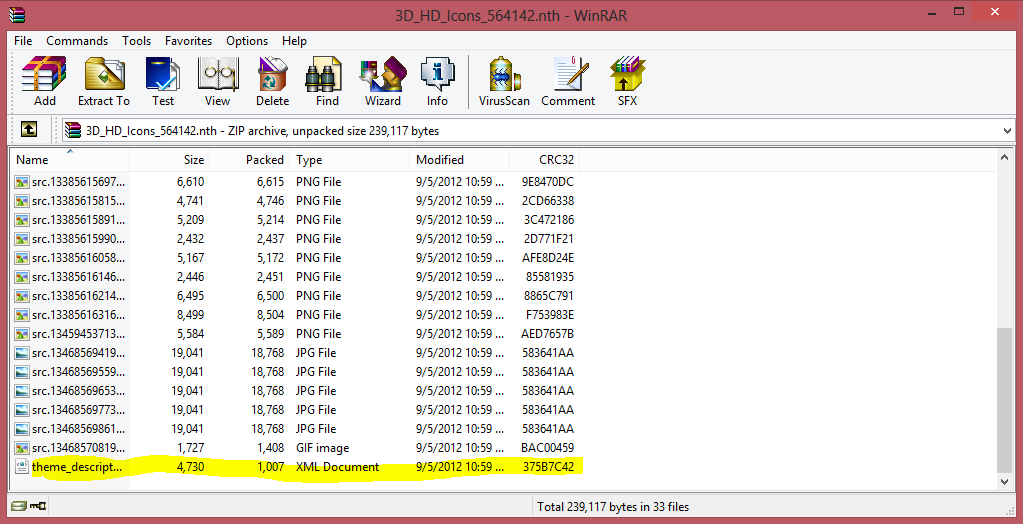This screenshot has height=524, width=1023.
Task: Select JPG file src.13468569773...
Action: coord(78,409)
